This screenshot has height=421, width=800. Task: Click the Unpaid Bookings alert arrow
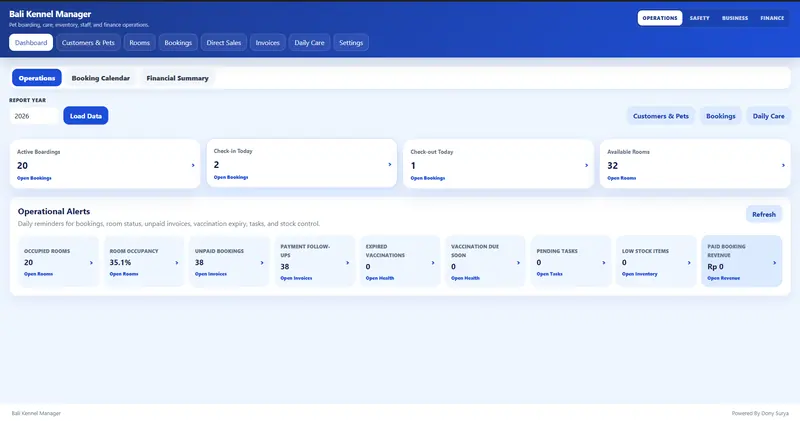[x=262, y=263]
